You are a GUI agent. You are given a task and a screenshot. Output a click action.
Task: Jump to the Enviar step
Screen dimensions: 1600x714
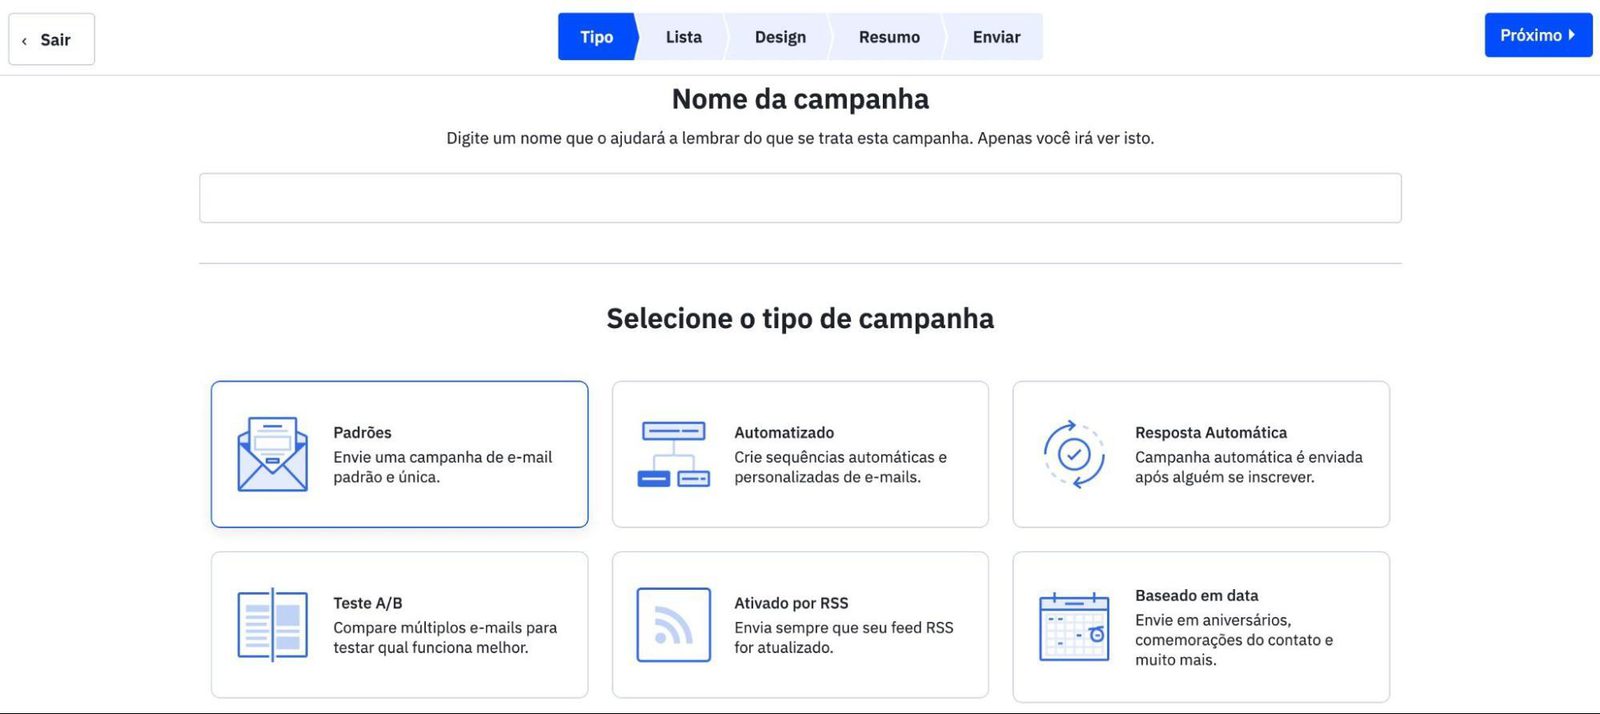pyautogui.click(x=996, y=37)
